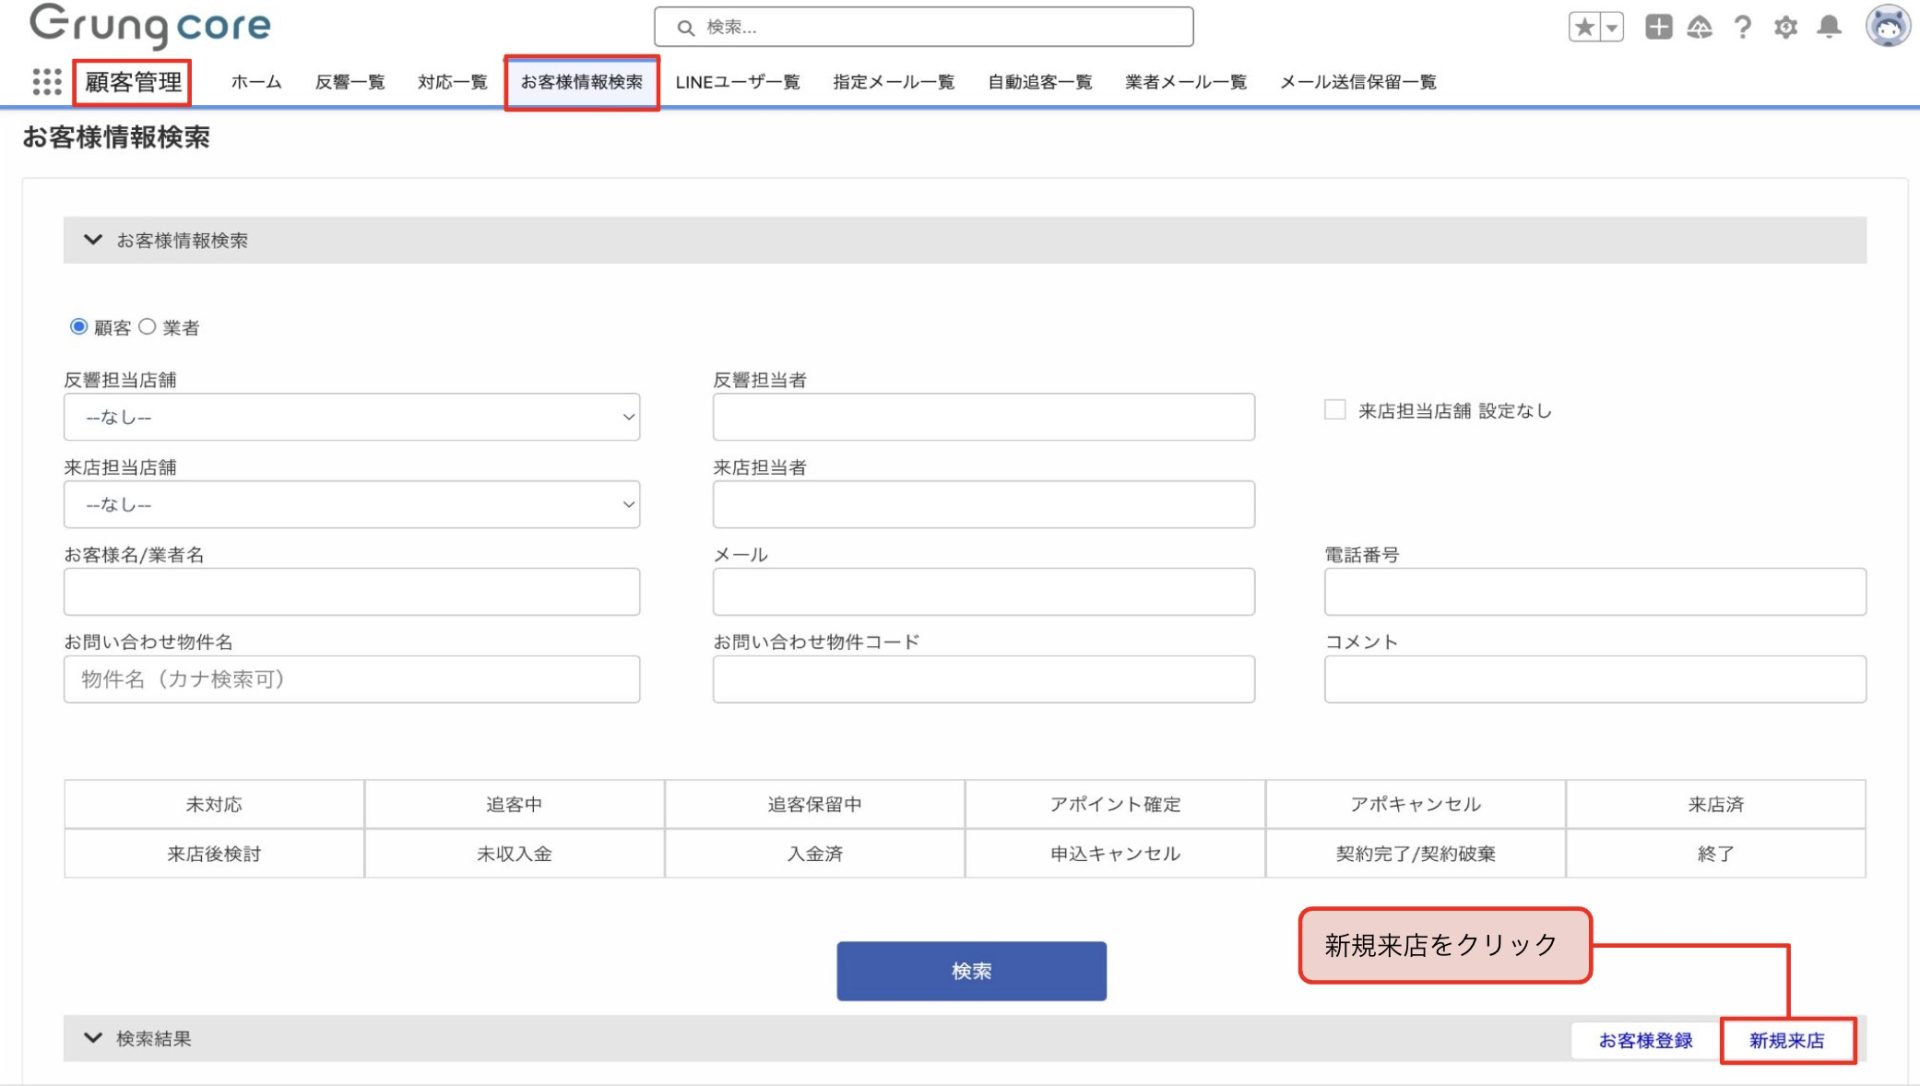
Task: Open the user profile avatar
Action: [x=1887, y=26]
